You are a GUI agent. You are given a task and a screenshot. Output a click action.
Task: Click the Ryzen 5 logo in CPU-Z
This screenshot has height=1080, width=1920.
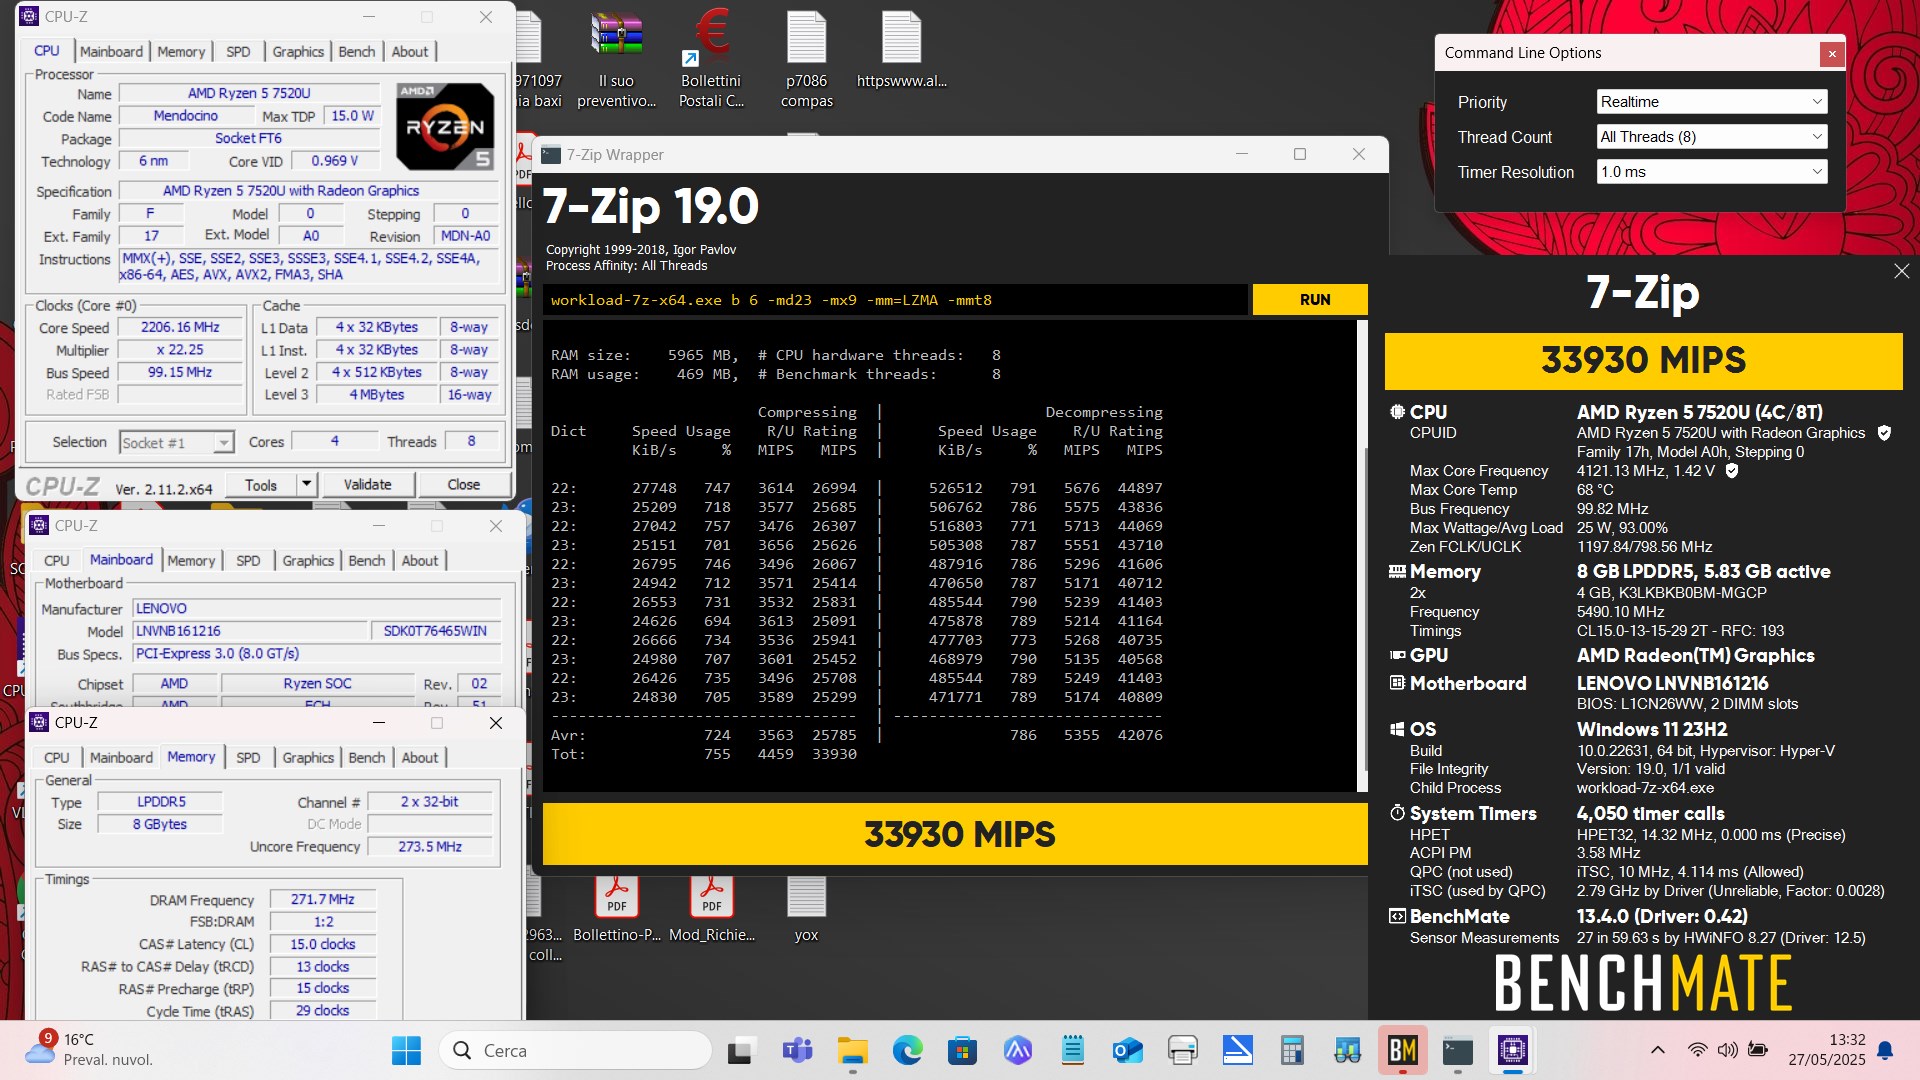click(x=445, y=126)
